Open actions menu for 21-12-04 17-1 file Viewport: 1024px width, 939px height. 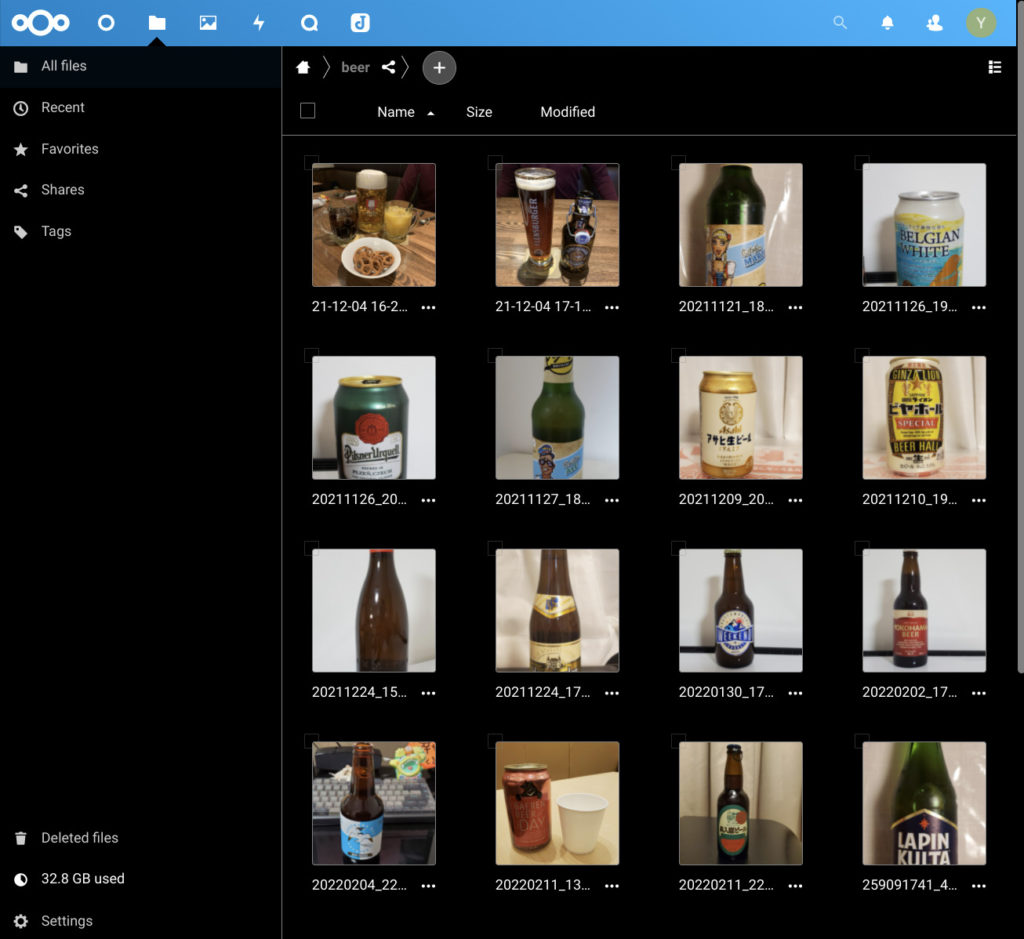coord(612,307)
